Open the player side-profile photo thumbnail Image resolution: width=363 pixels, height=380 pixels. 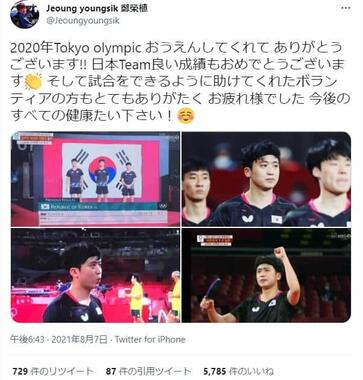(96, 275)
